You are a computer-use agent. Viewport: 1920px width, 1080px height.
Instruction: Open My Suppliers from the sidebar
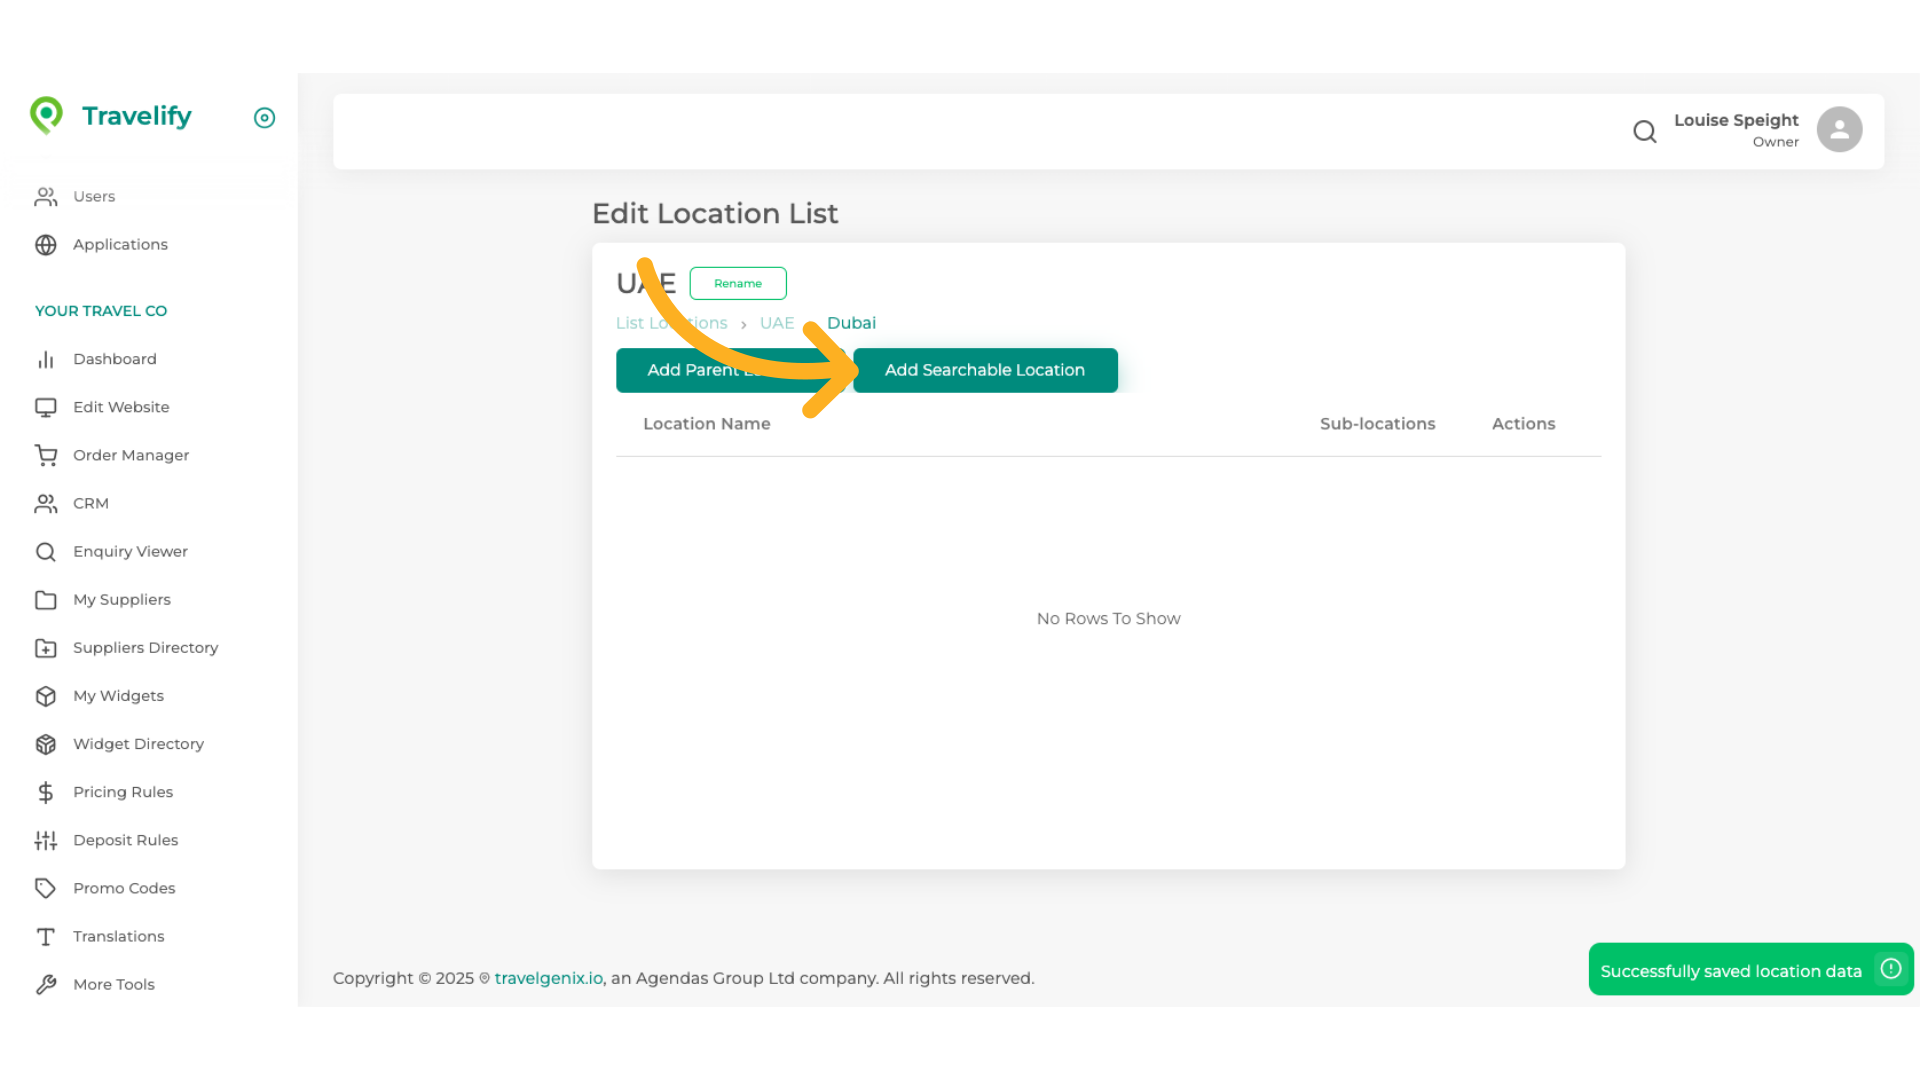point(122,599)
